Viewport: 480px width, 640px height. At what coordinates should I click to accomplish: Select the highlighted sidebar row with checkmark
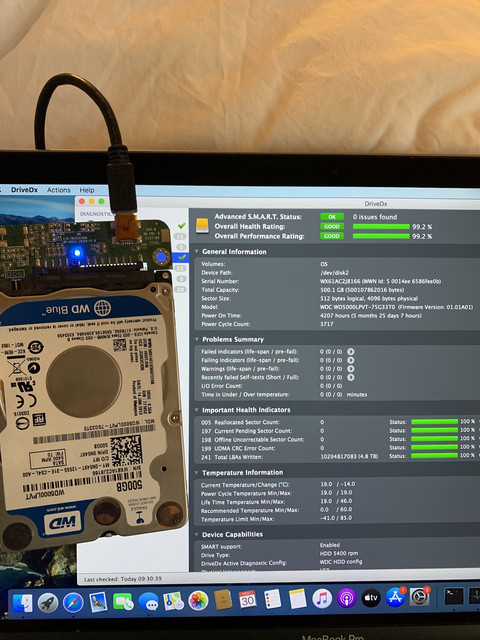pyautogui.click(x=181, y=257)
